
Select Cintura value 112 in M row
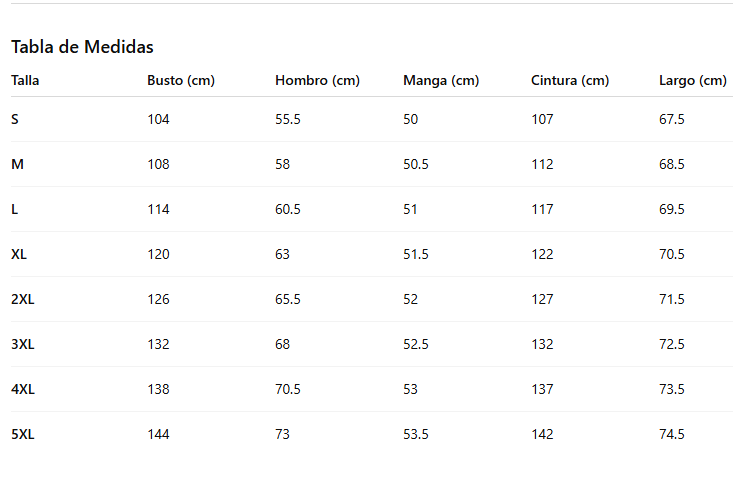(542, 164)
